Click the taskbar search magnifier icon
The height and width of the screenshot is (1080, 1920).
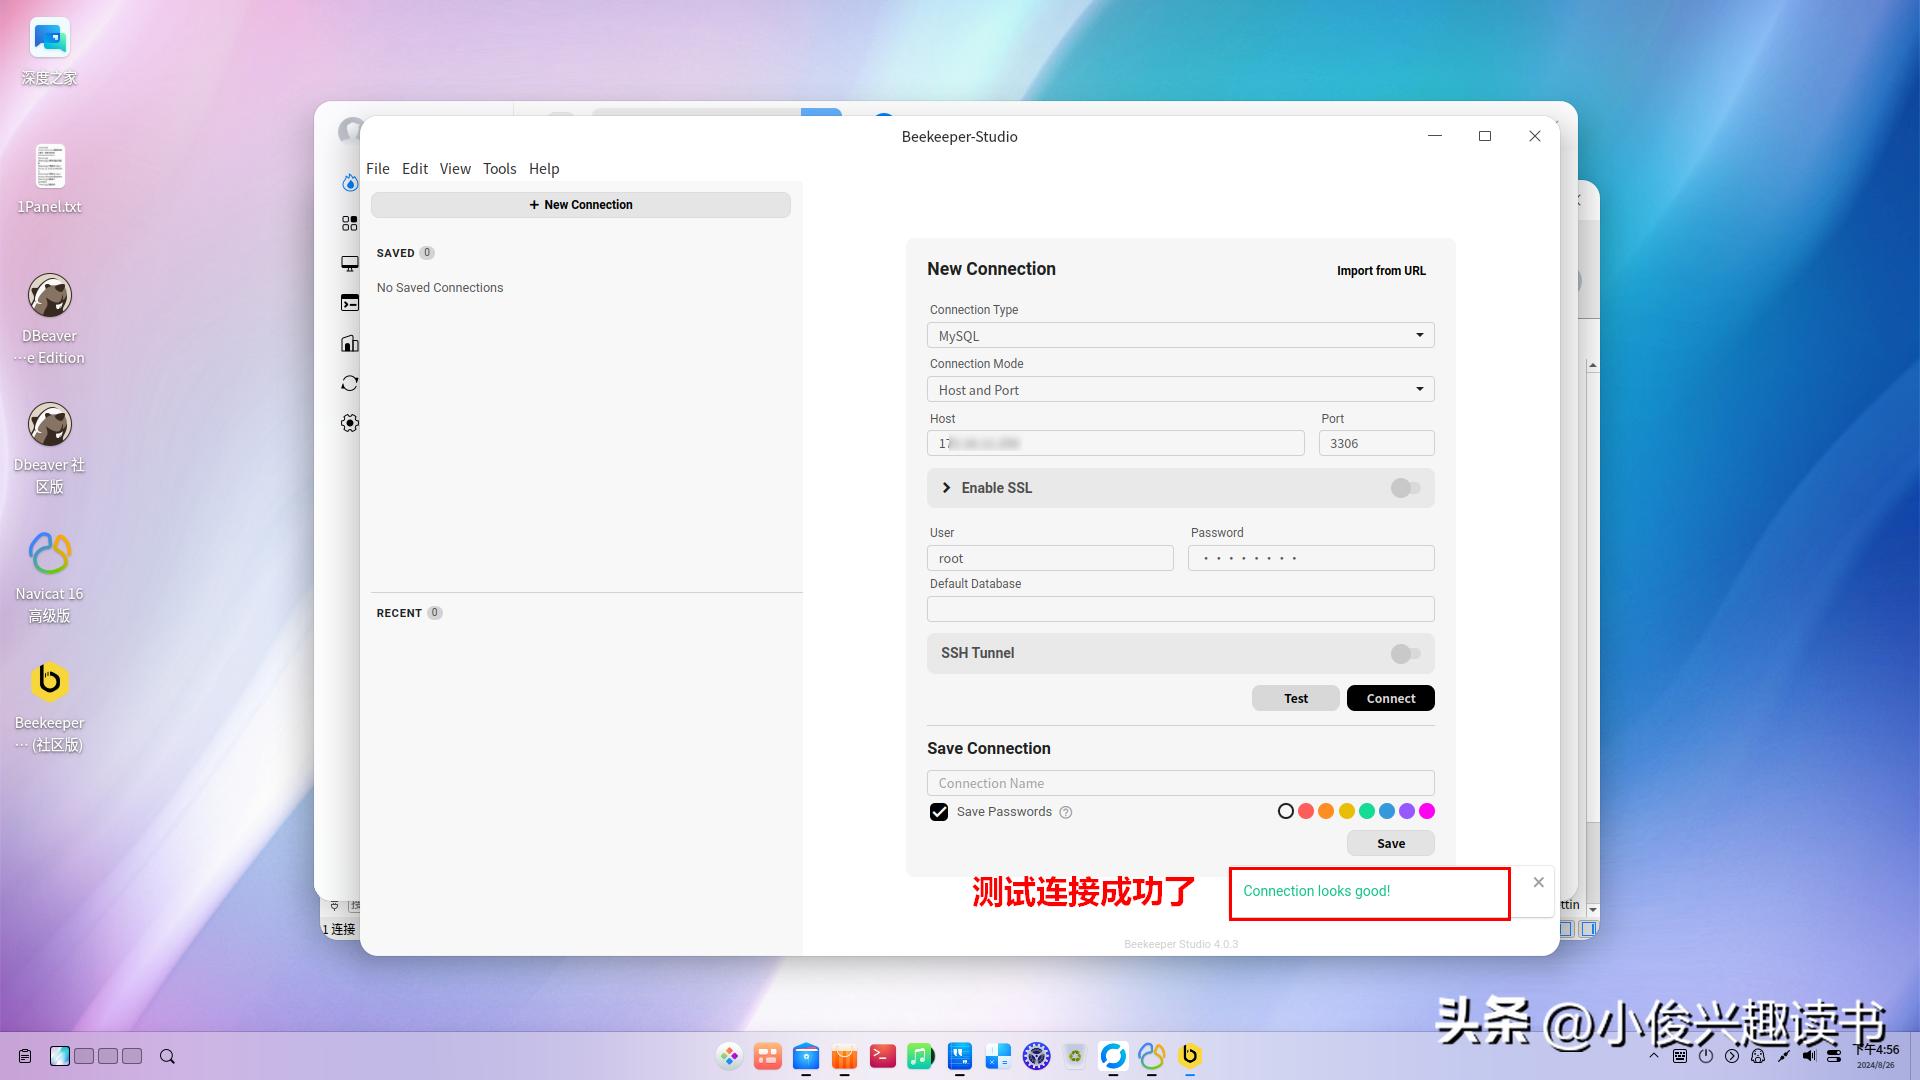point(167,1056)
